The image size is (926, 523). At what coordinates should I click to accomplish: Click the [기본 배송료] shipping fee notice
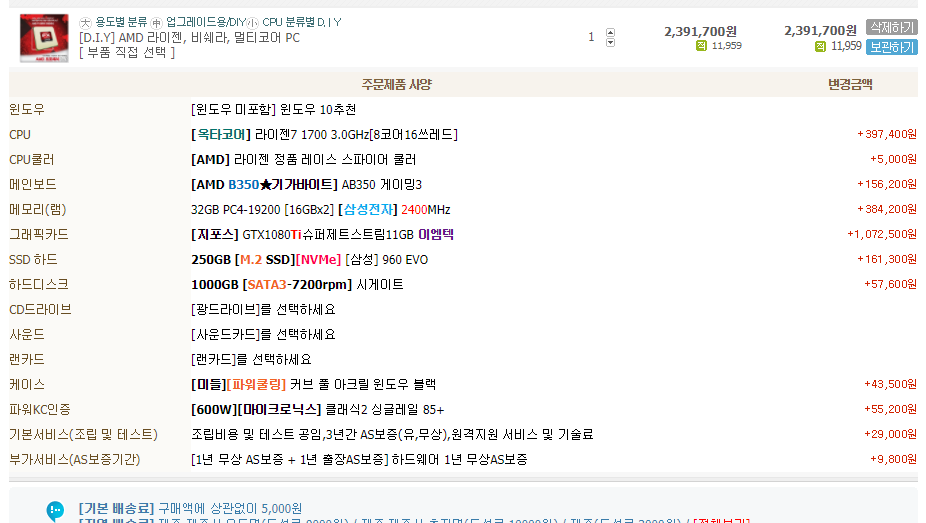click(190, 508)
